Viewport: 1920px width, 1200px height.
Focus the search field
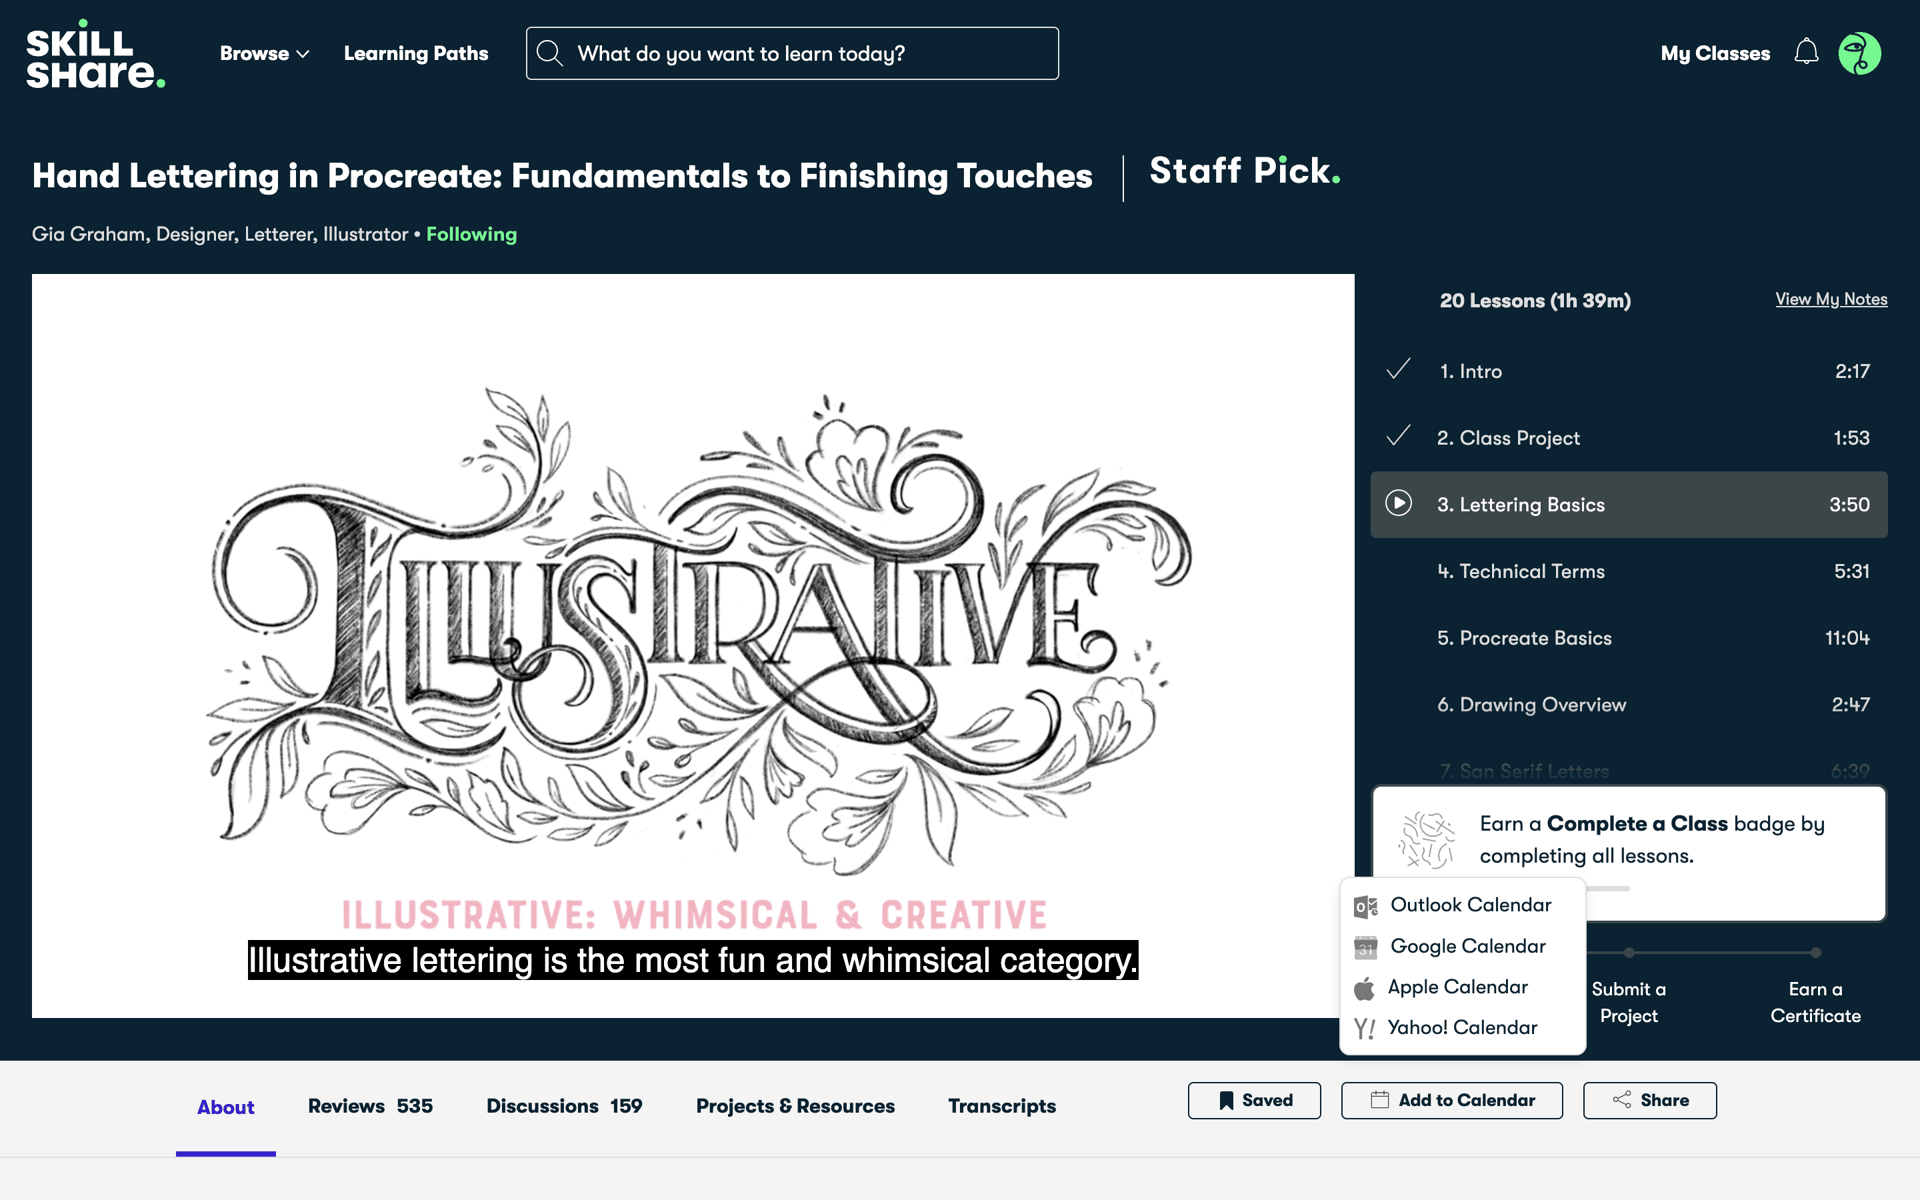792,53
